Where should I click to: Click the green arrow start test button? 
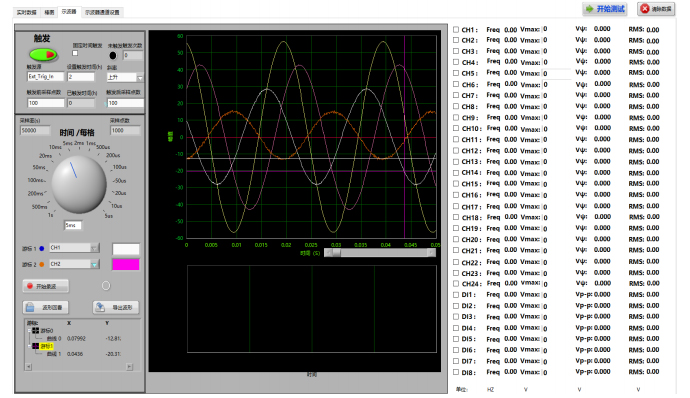(605, 9)
